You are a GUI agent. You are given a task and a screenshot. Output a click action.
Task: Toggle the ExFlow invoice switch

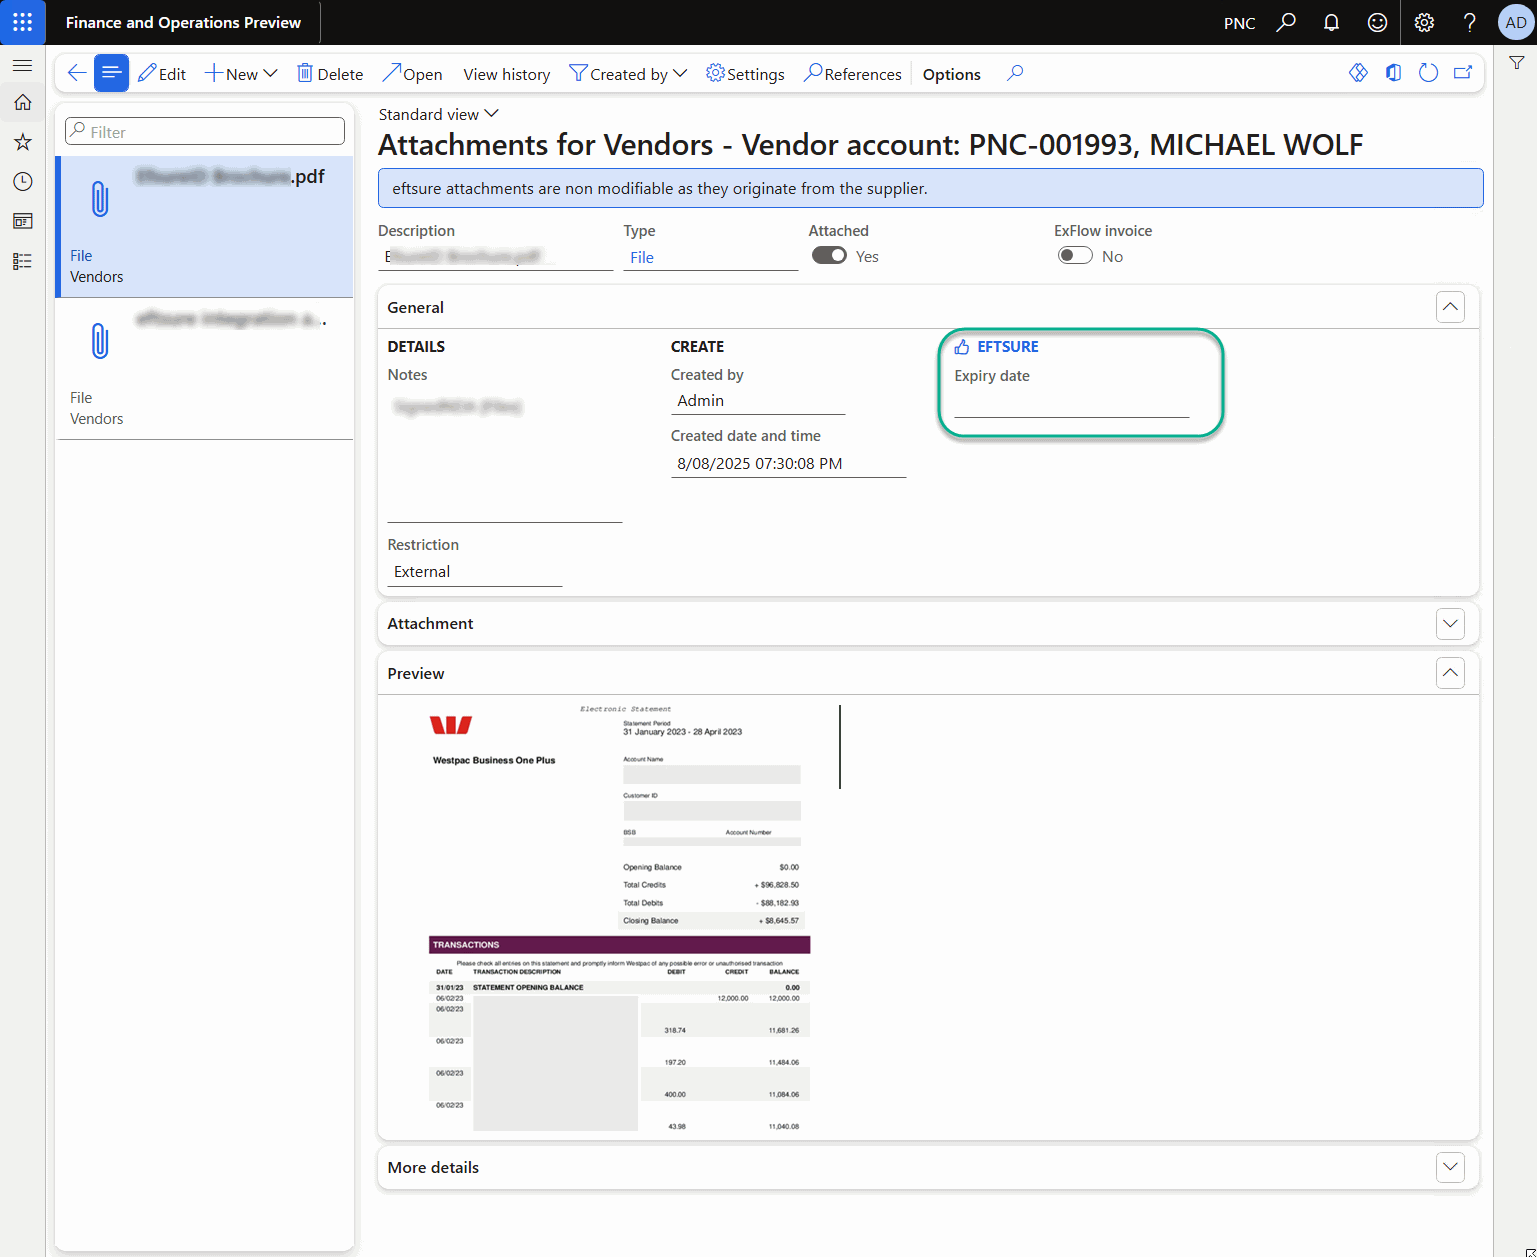[x=1075, y=255]
